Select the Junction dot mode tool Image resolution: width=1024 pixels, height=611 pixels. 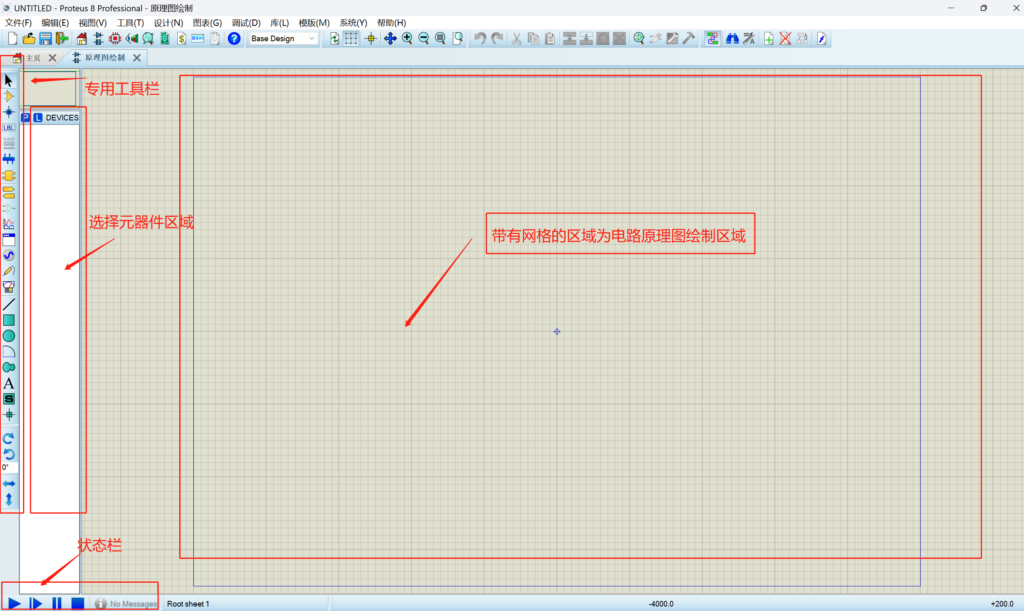pos(9,112)
